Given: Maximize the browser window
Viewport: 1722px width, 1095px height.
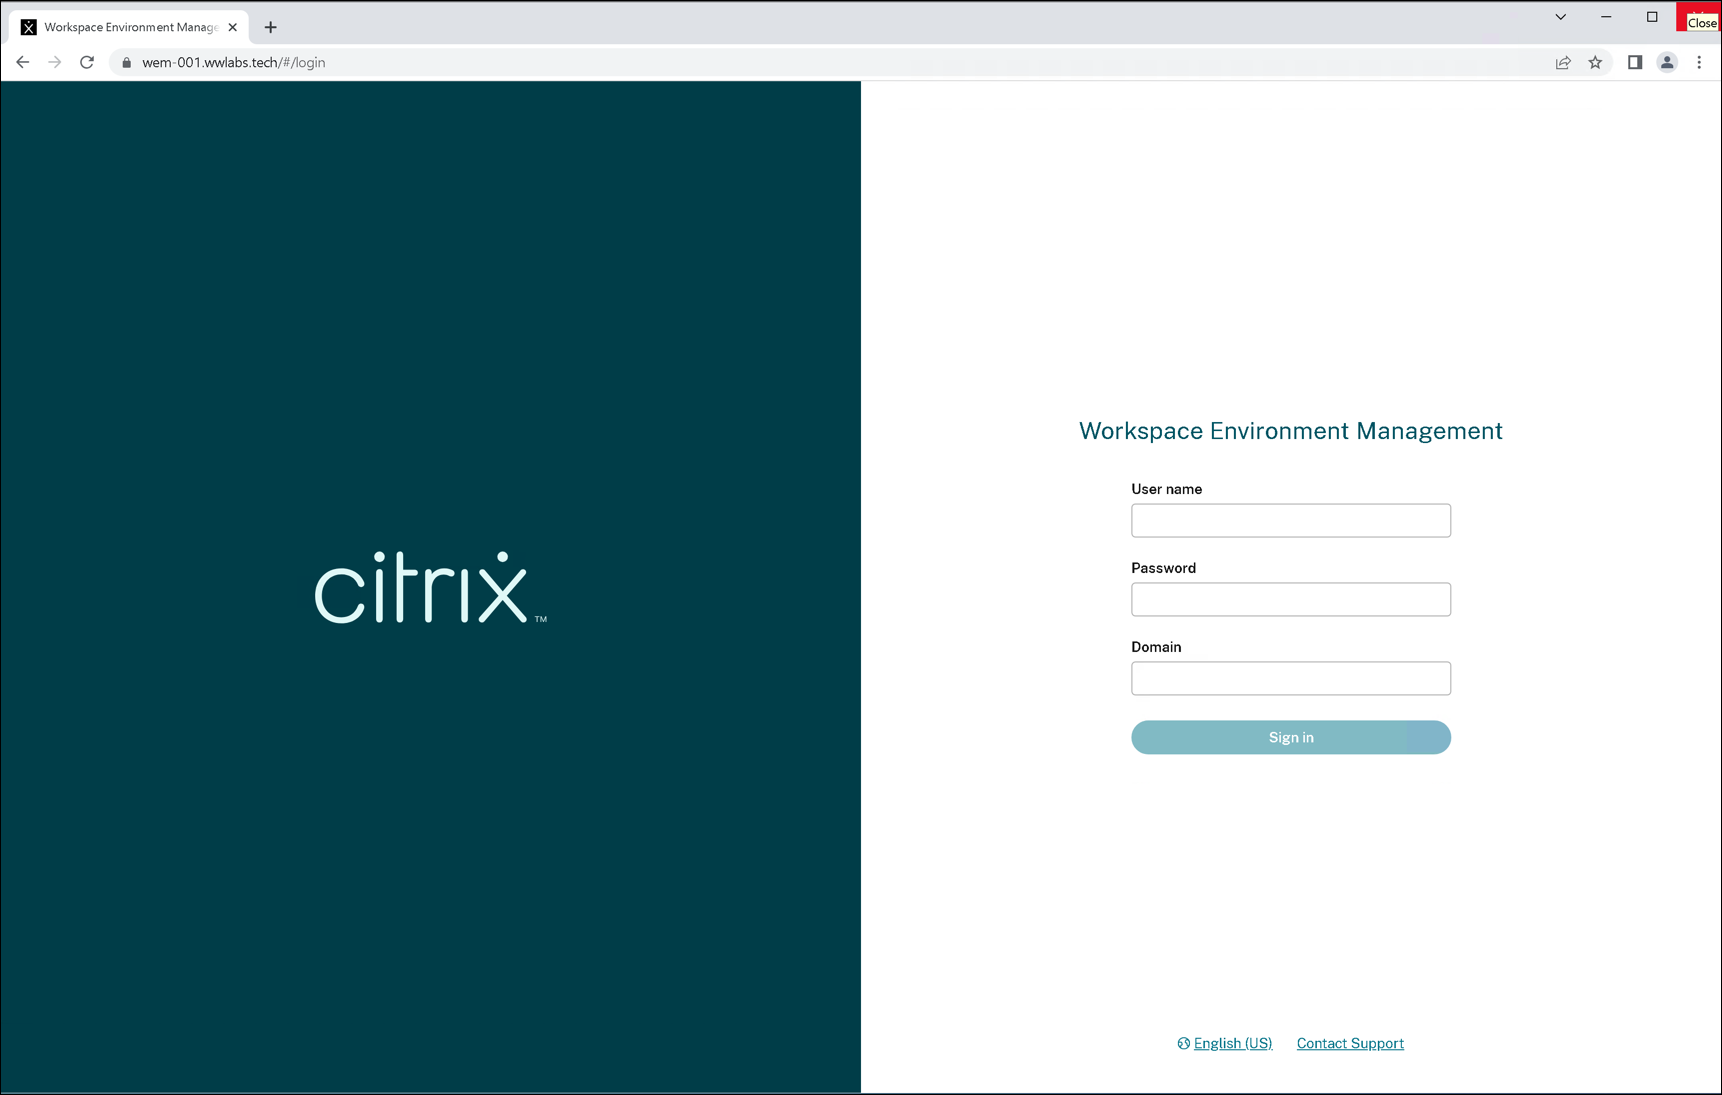Looking at the screenshot, I should click(x=1652, y=17).
